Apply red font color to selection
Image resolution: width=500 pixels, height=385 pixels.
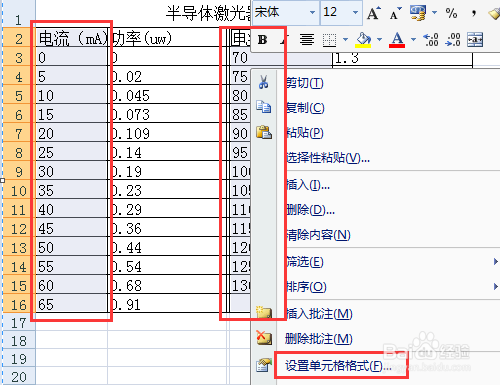point(397,40)
